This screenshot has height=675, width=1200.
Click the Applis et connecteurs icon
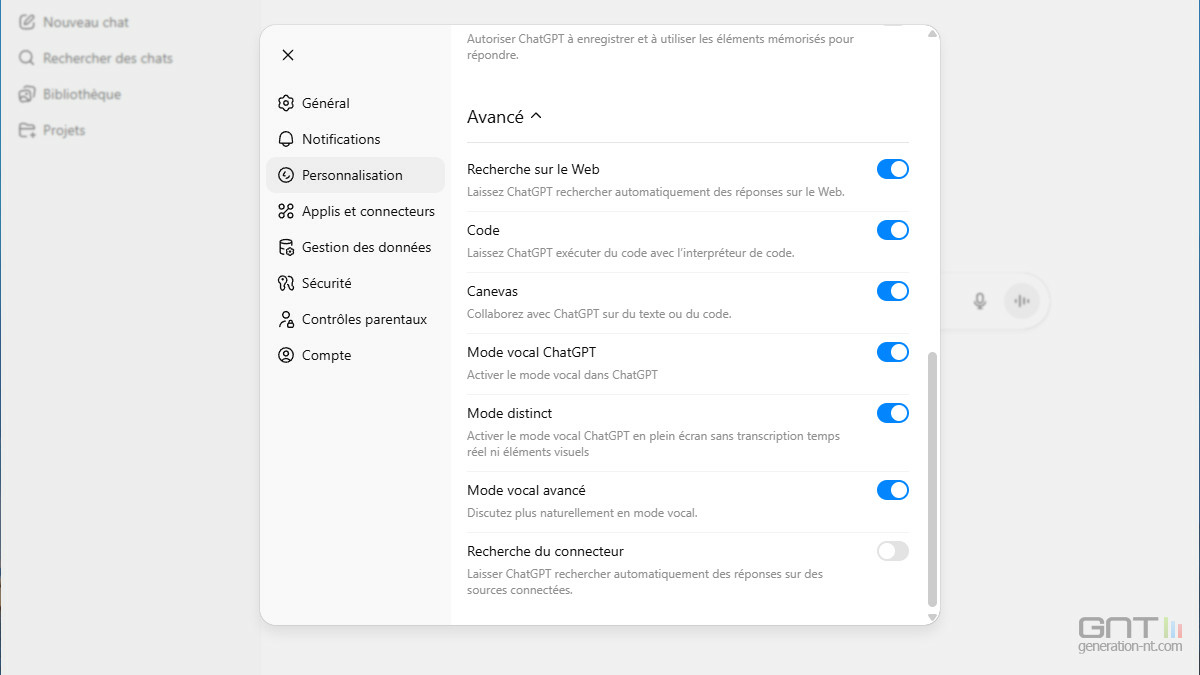coord(286,211)
